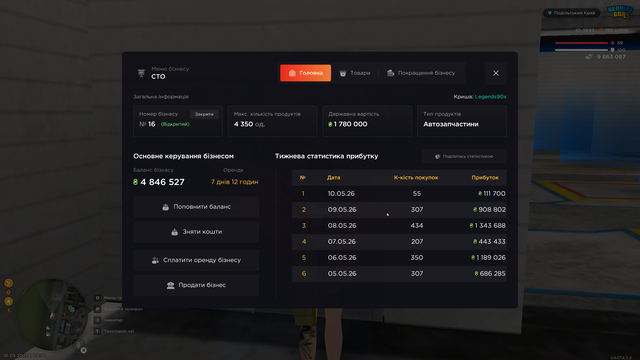Click the home icon in Головна tab

(292, 73)
